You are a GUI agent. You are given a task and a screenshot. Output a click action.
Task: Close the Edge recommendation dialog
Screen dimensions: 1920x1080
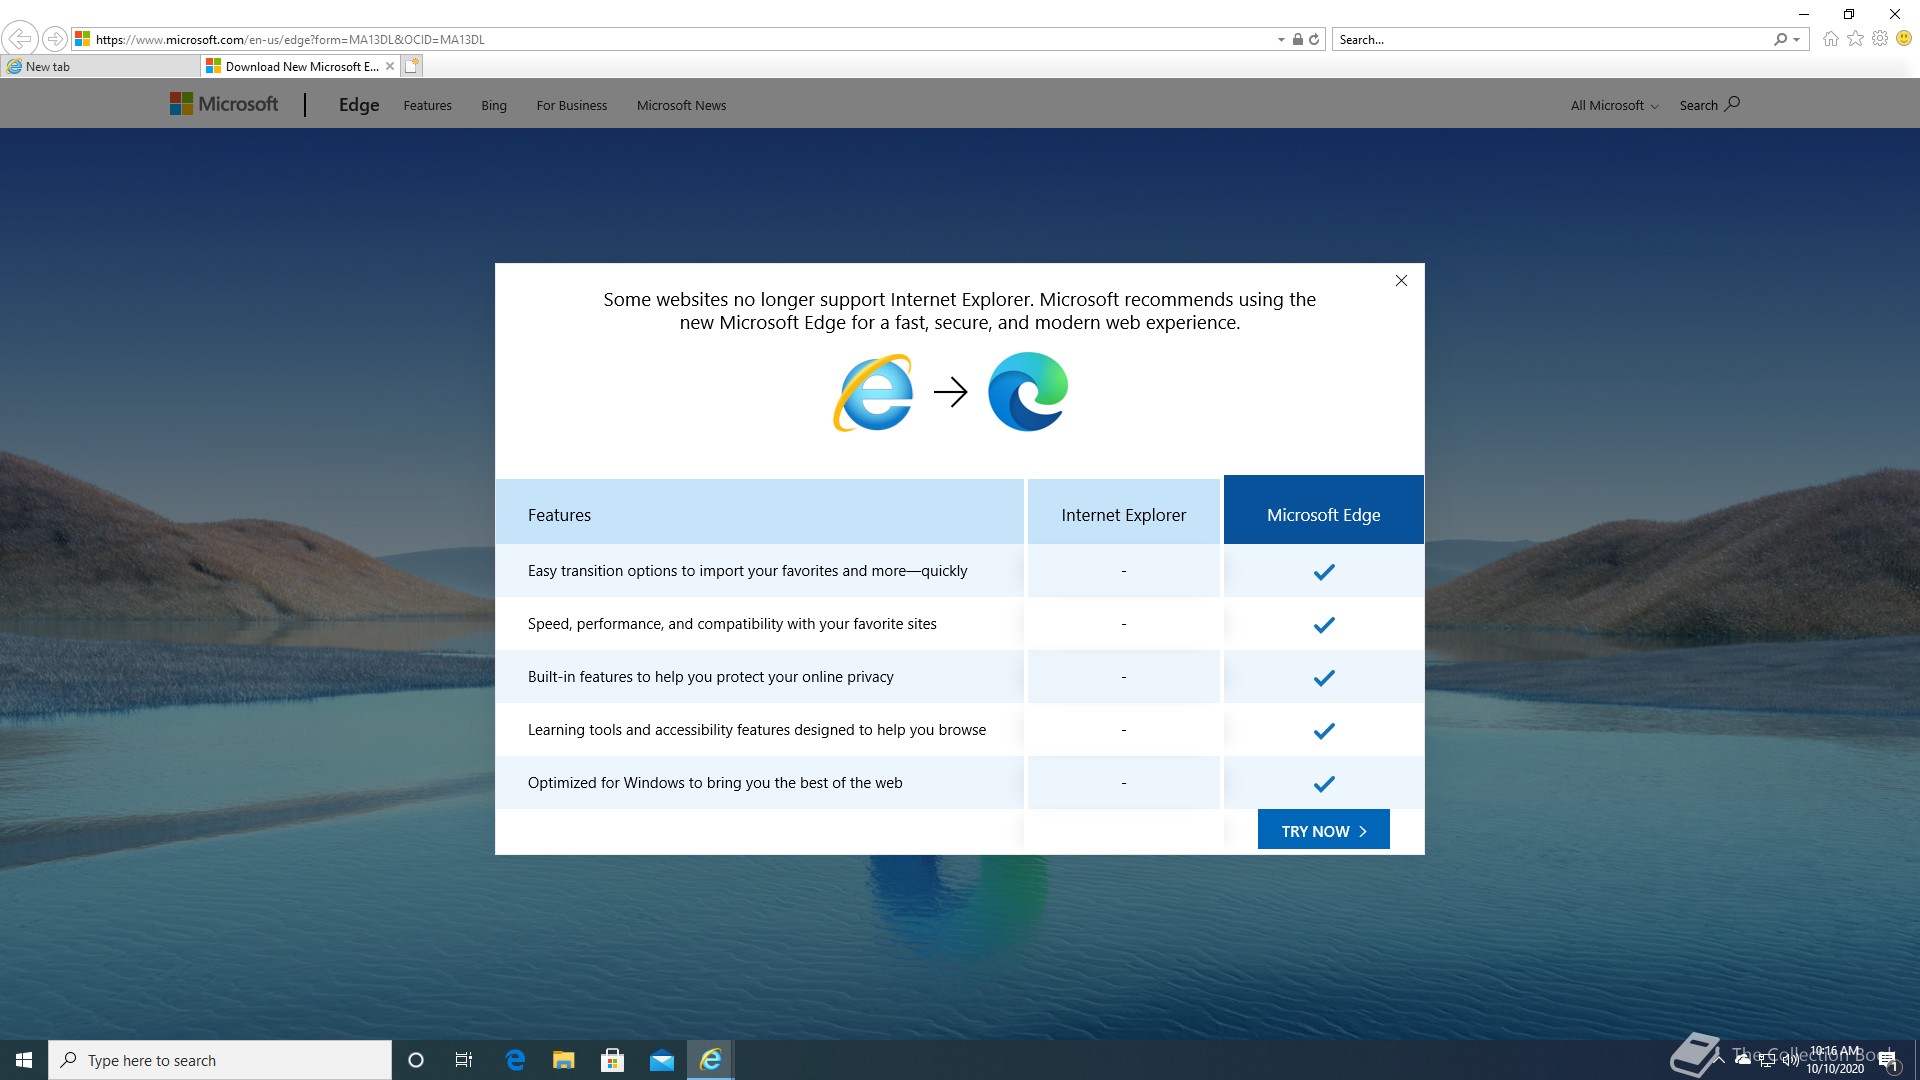1401,281
